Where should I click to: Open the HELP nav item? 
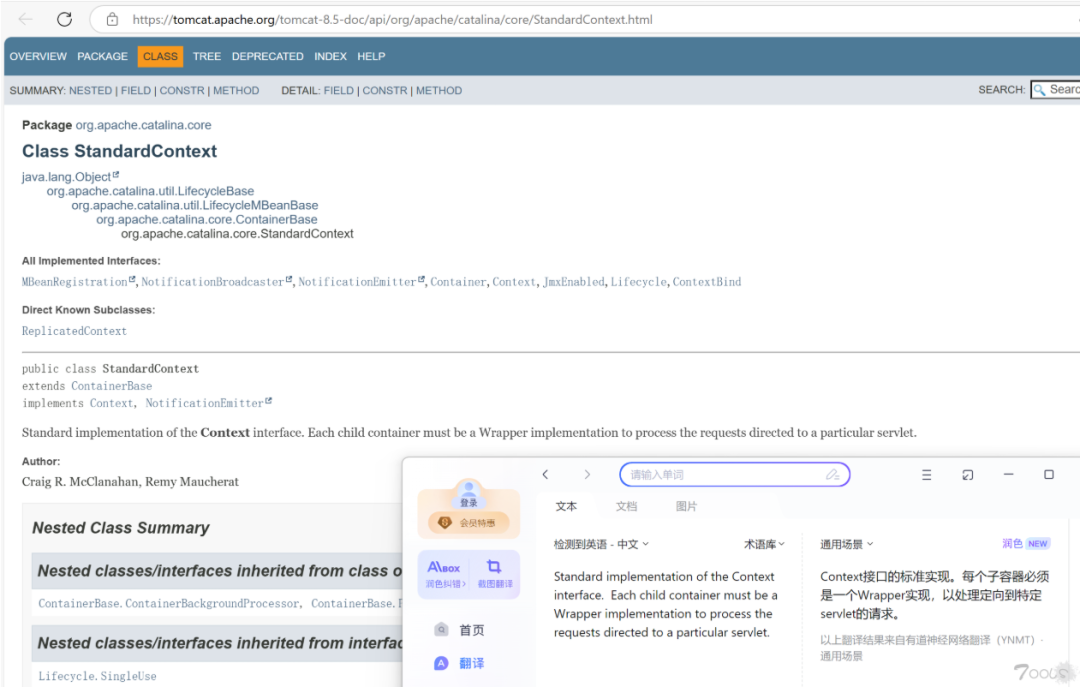coord(371,56)
